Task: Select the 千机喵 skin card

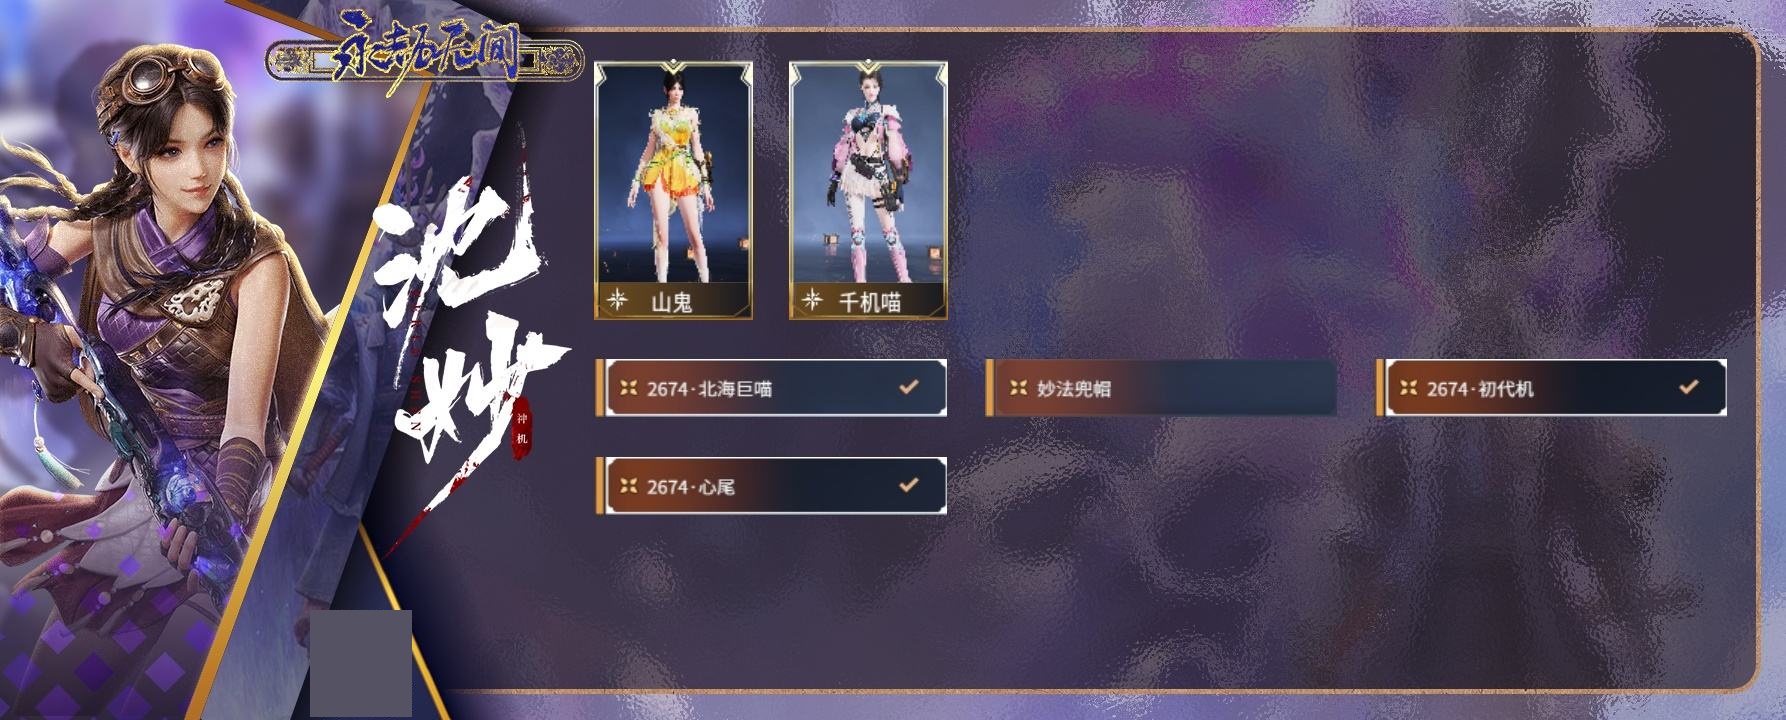Action: 868,190
